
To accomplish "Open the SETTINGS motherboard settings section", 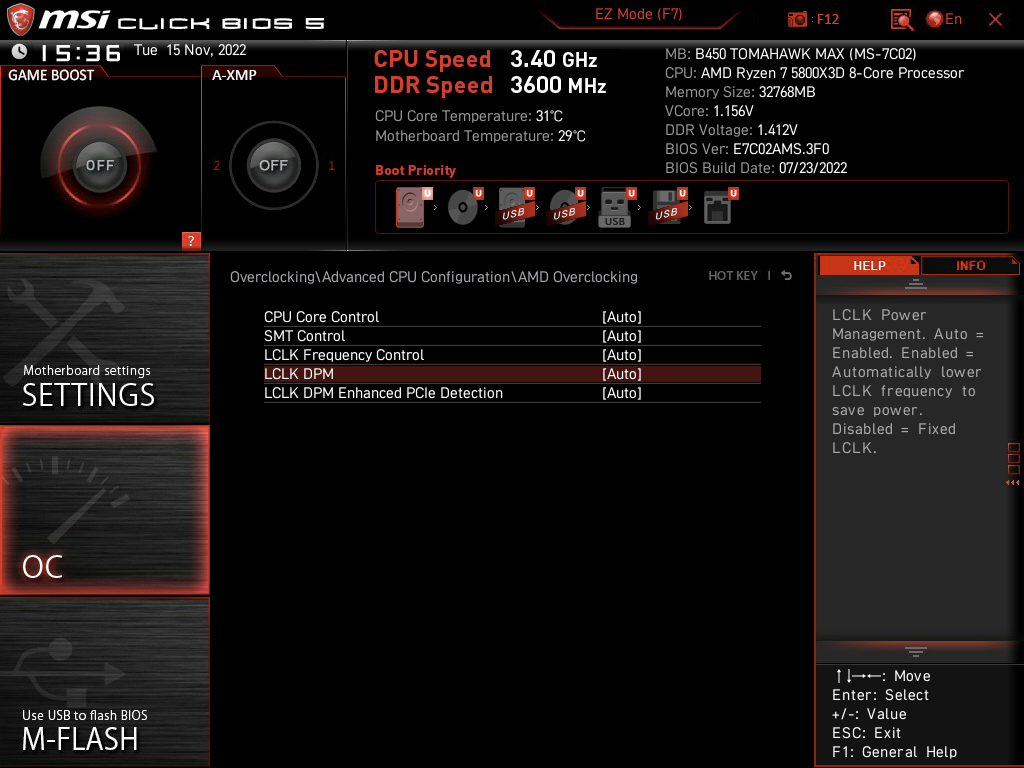I will point(104,338).
